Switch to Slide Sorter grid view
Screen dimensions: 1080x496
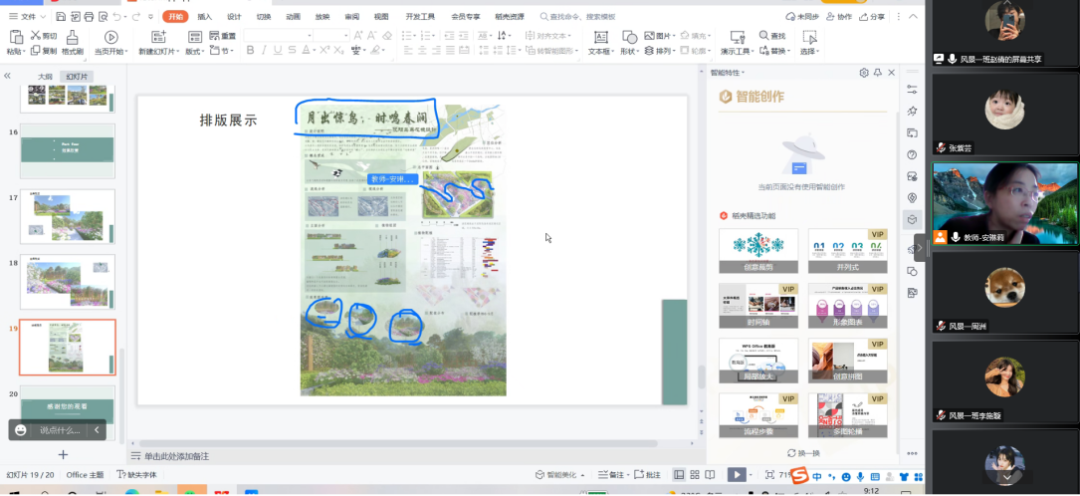point(695,475)
